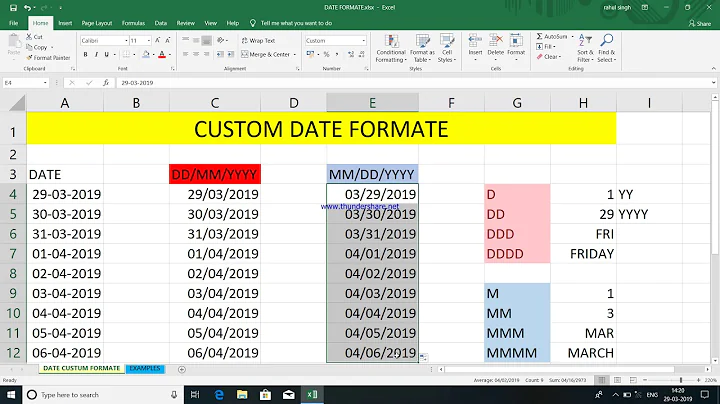Set Top Align for the cells
Screen dimensions: 720x404
186,40
